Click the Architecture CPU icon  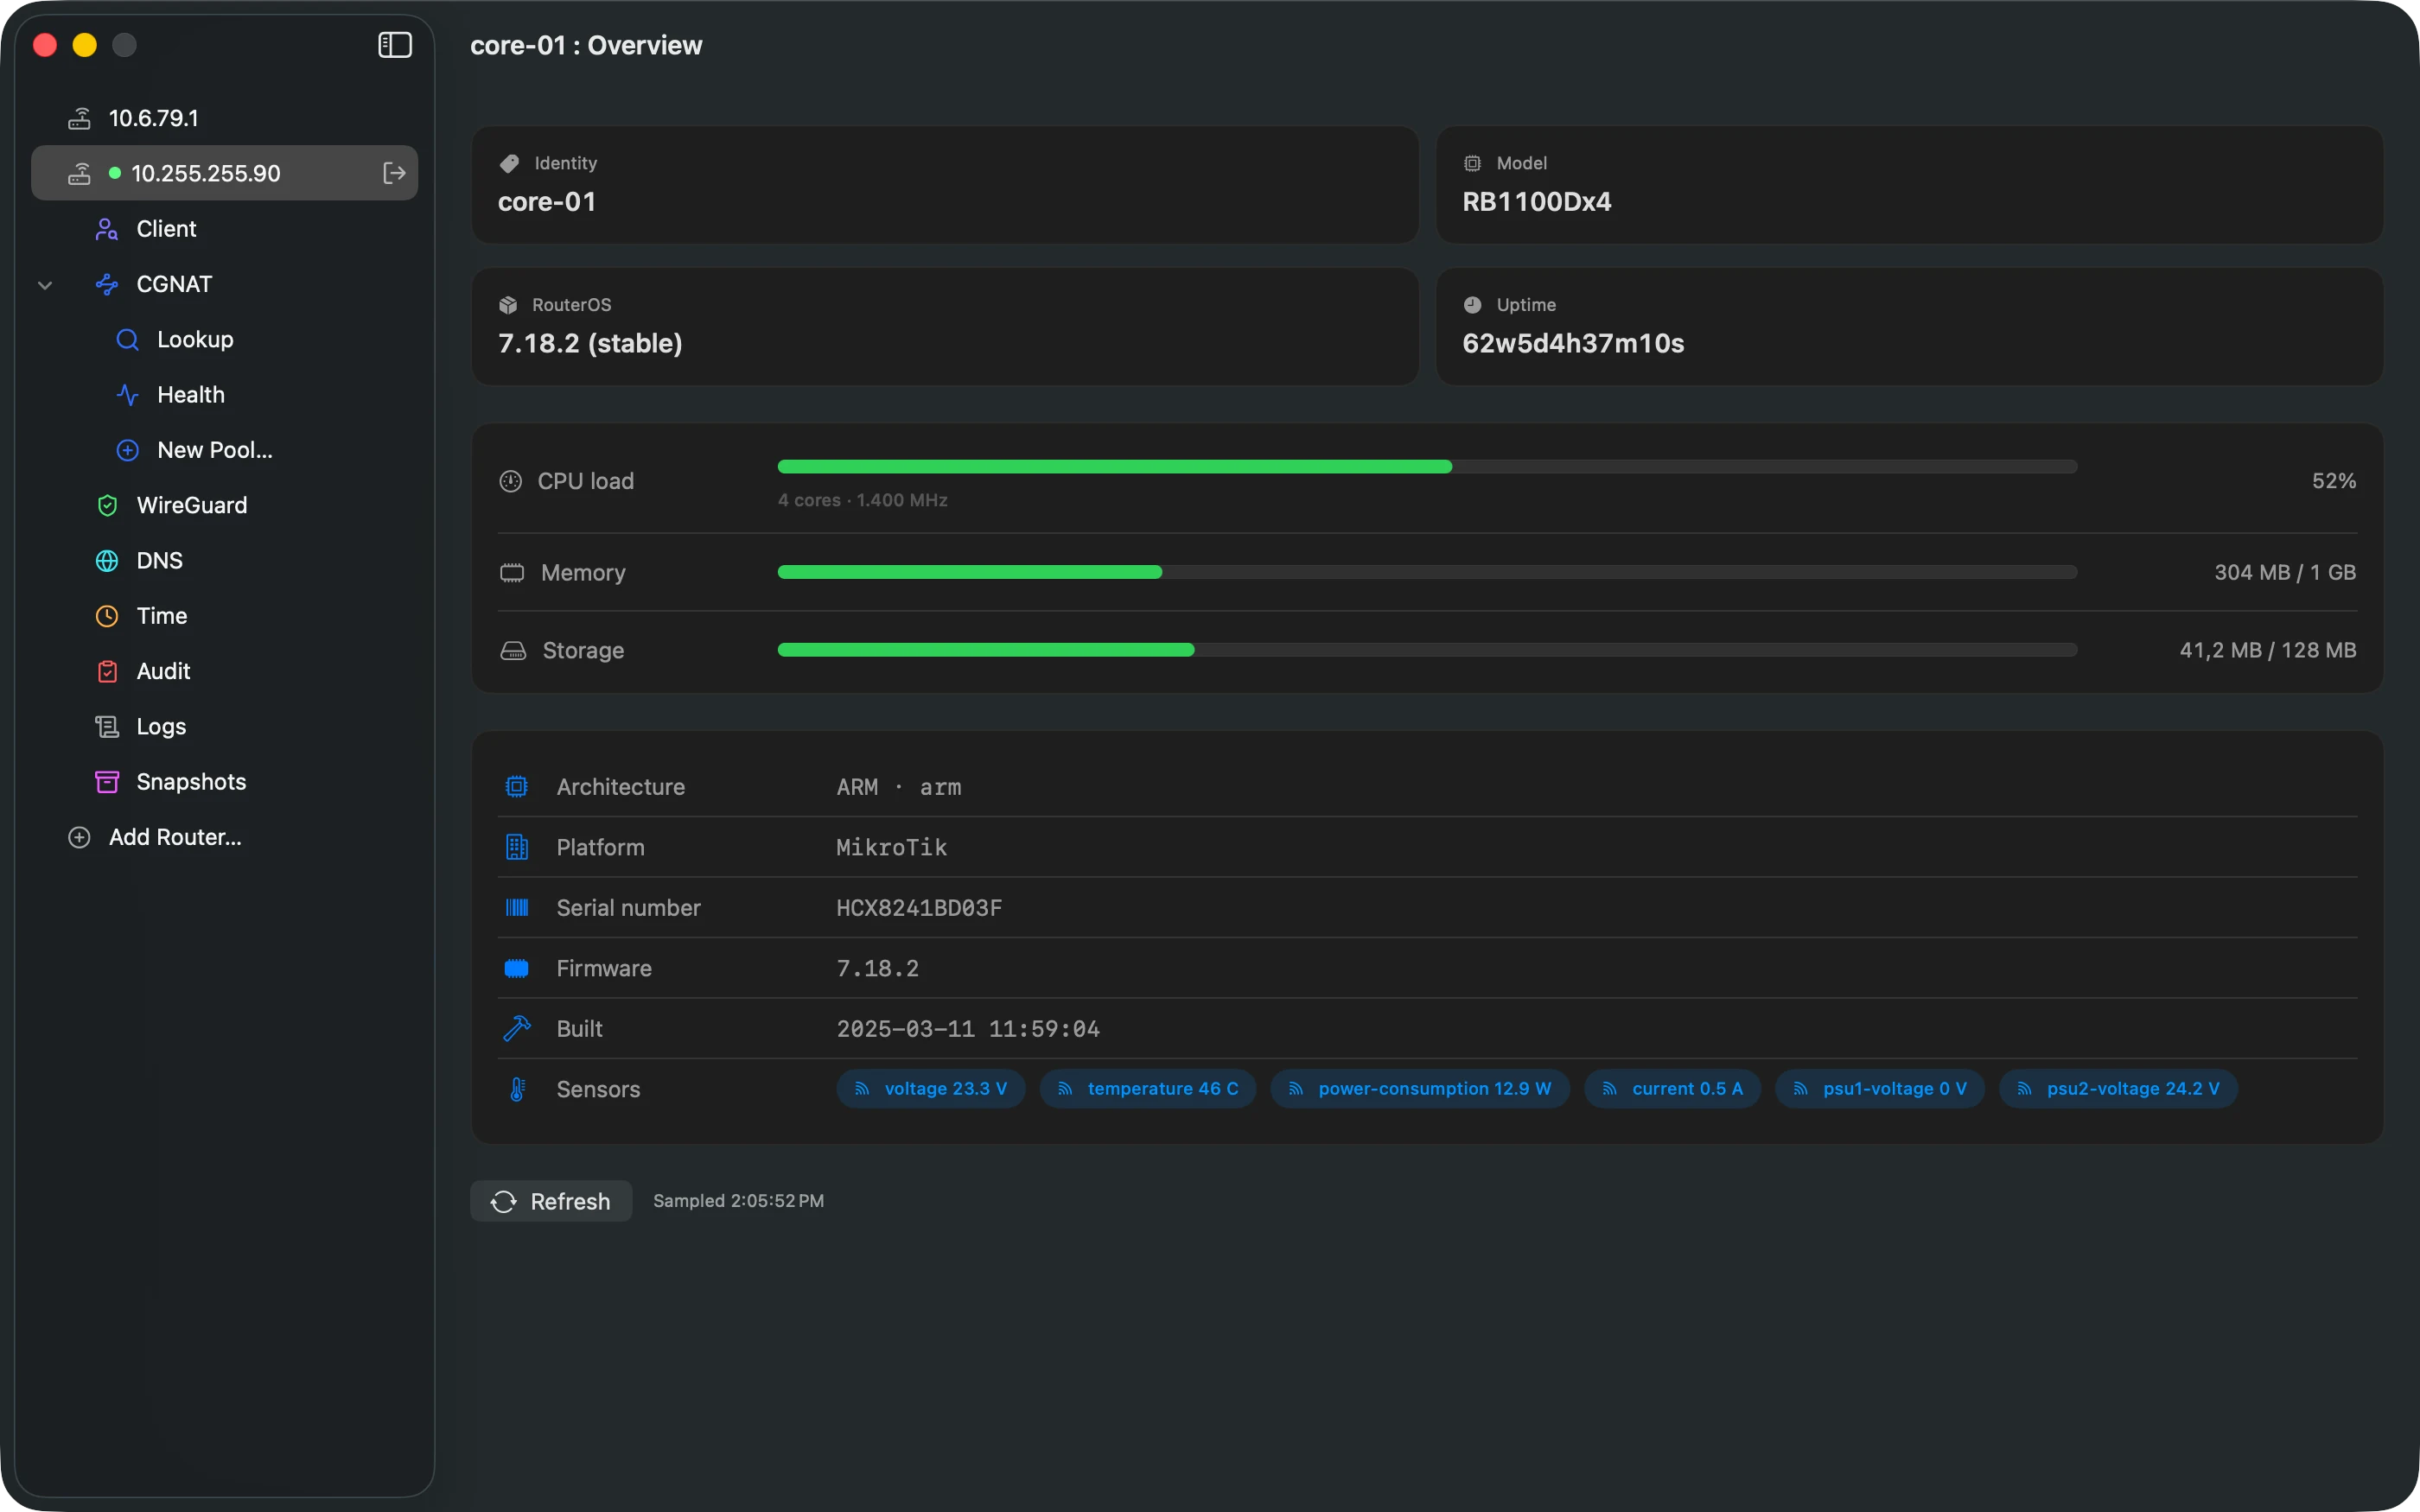pos(517,787)
